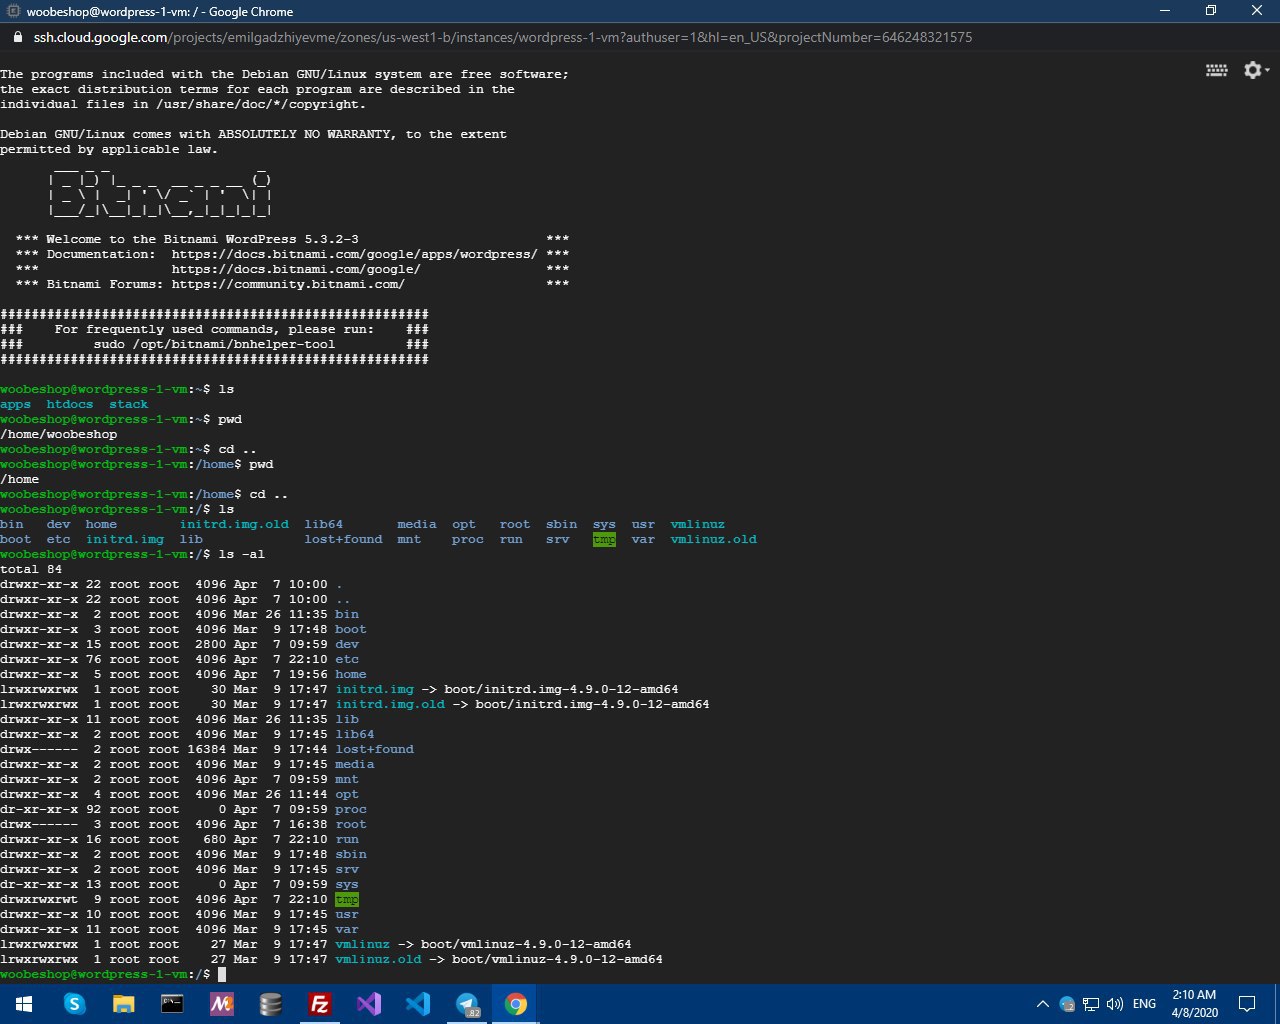Click the link target after 'vmlinuz.old ->'
This screenshot has height=1024, width=1280.
[x=557, y=959]
